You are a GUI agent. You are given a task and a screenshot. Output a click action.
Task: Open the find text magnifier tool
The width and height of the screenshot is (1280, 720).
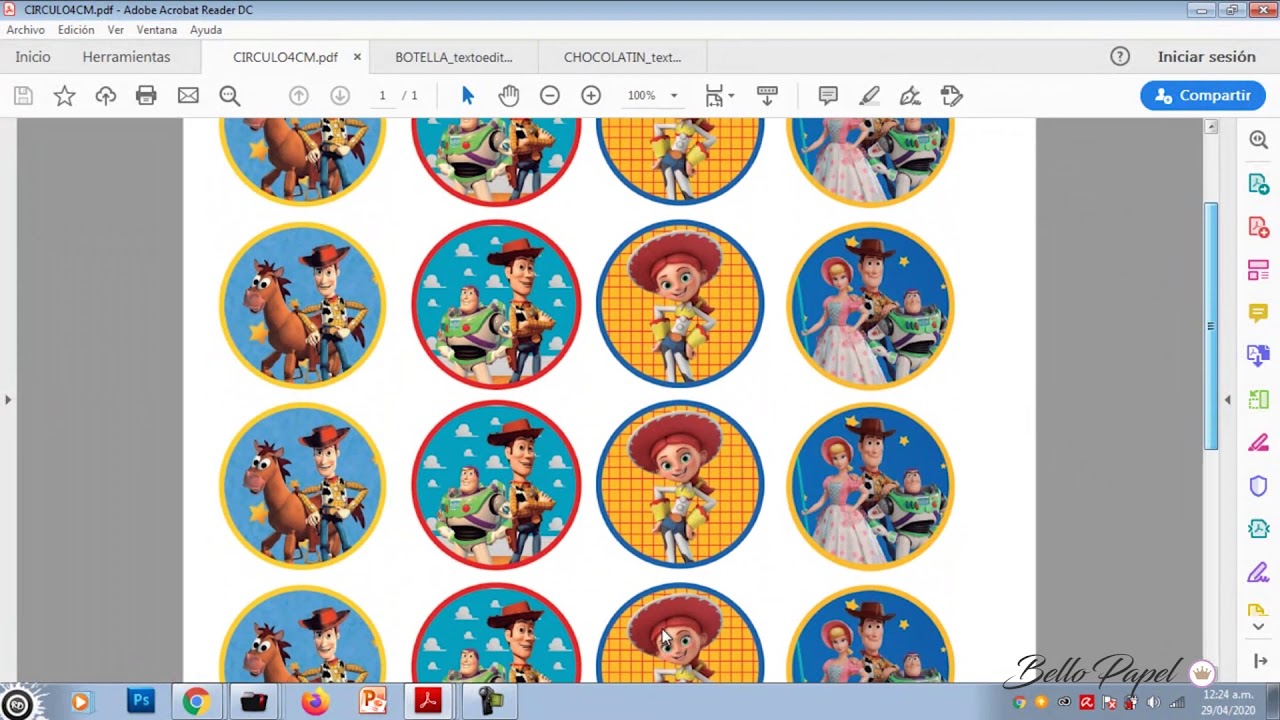229,96
